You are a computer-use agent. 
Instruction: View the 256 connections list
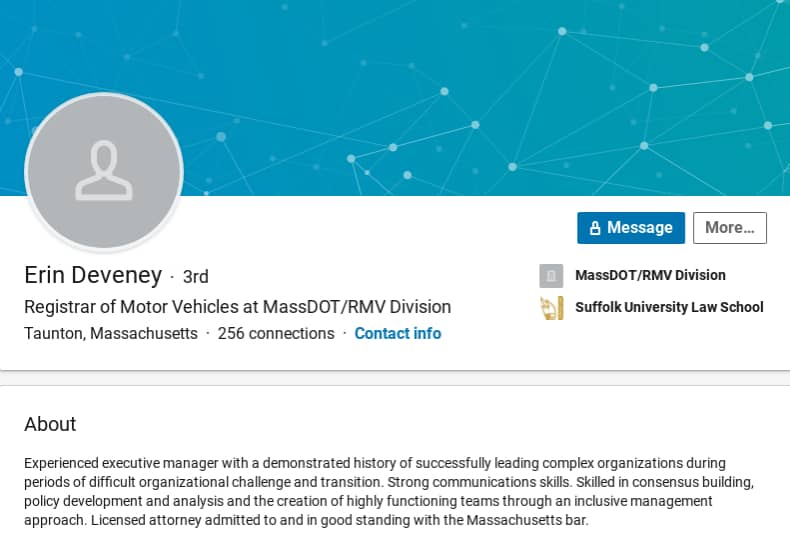coord(276,333)
